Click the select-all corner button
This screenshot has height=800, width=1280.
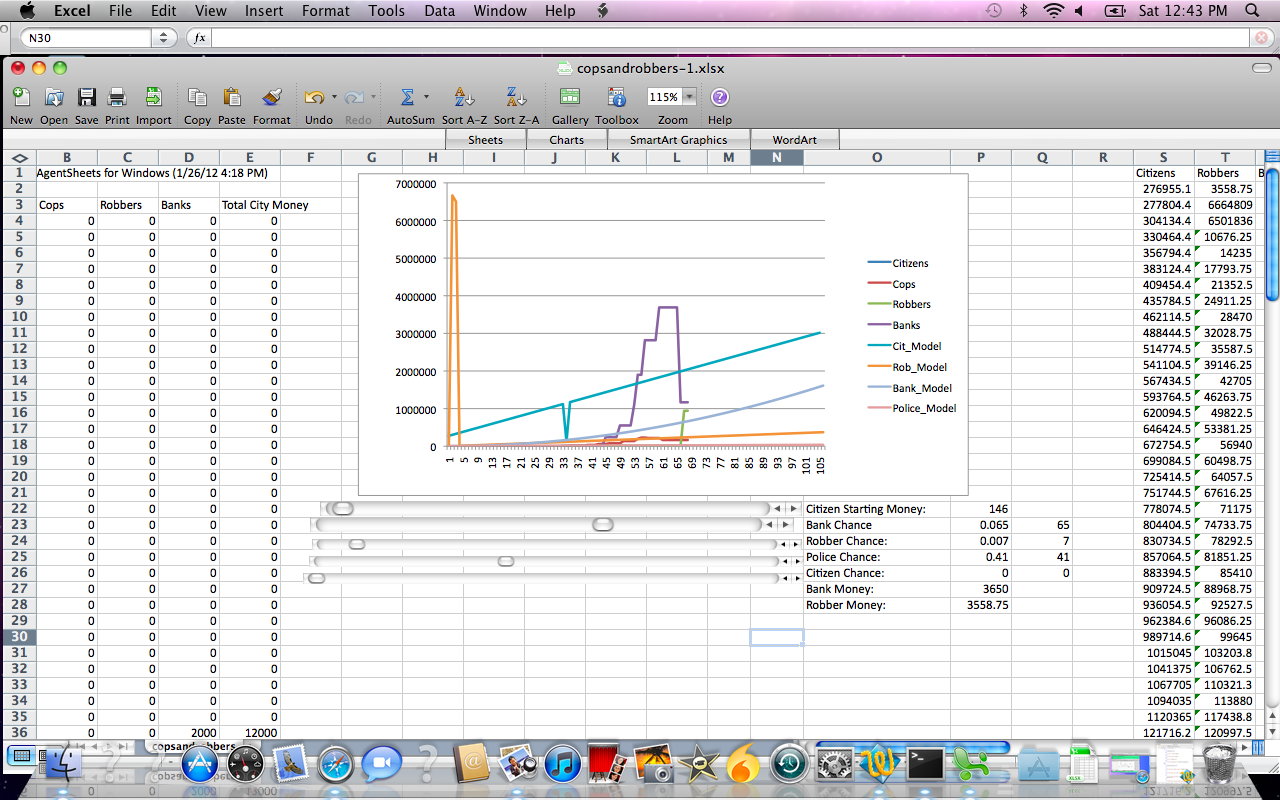(19, 157)
